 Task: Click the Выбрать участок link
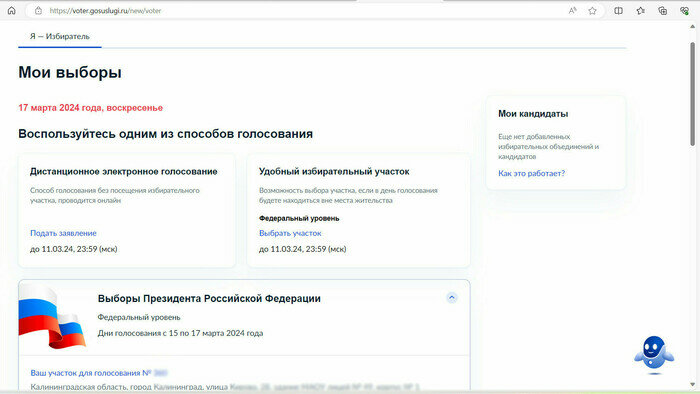[x=290, y=233]
